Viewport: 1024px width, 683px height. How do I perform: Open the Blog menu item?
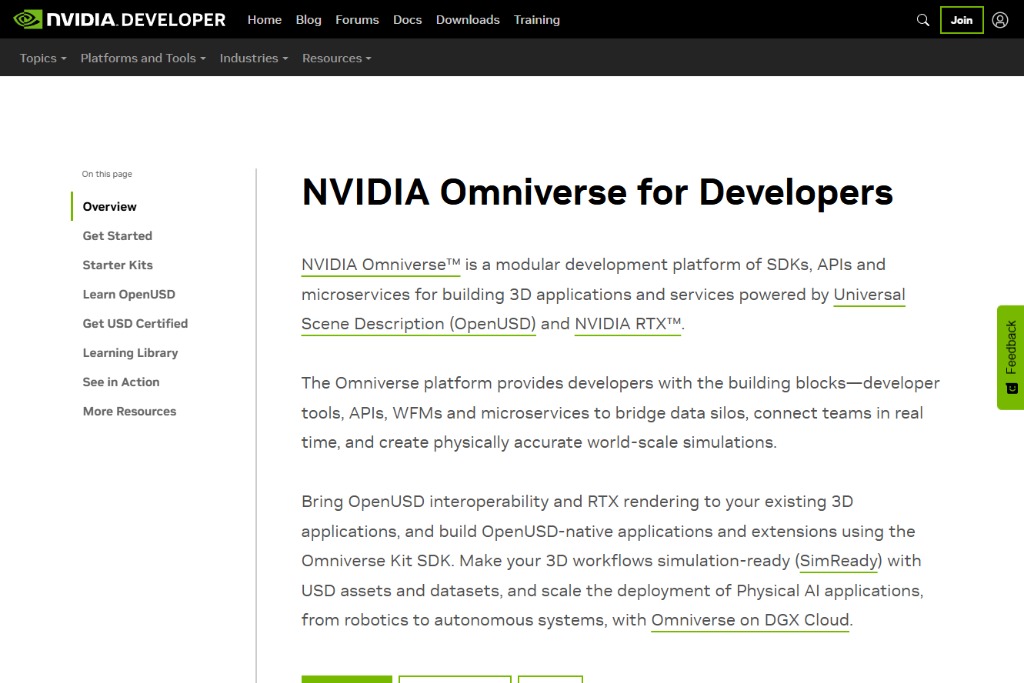[x=308, y=19]
